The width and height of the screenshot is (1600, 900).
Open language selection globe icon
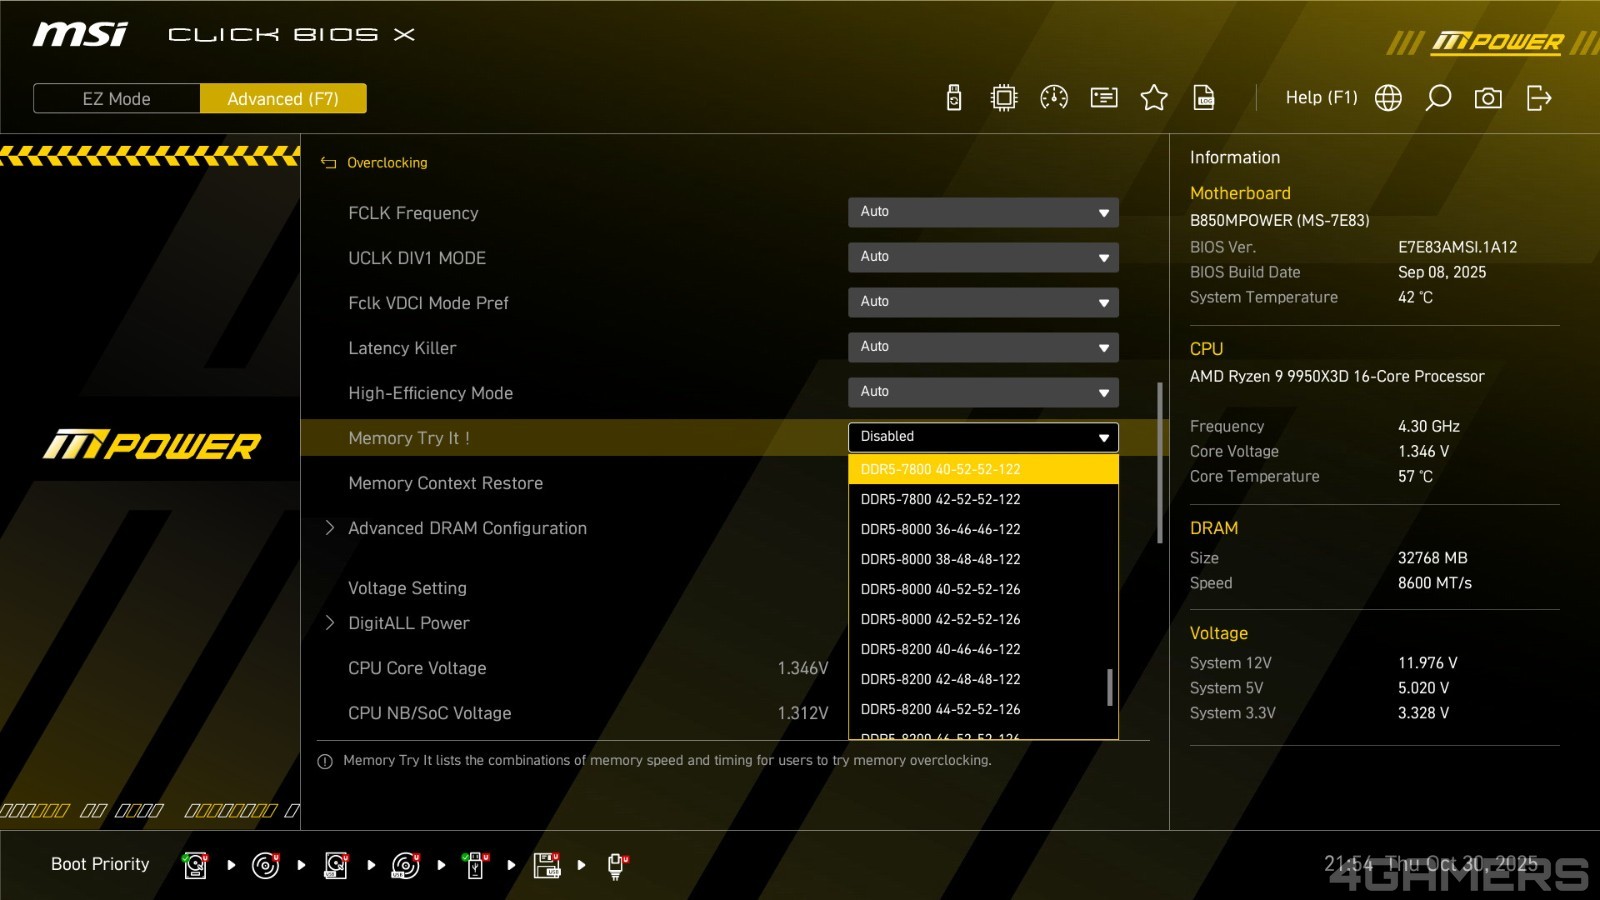[1388, 98]
